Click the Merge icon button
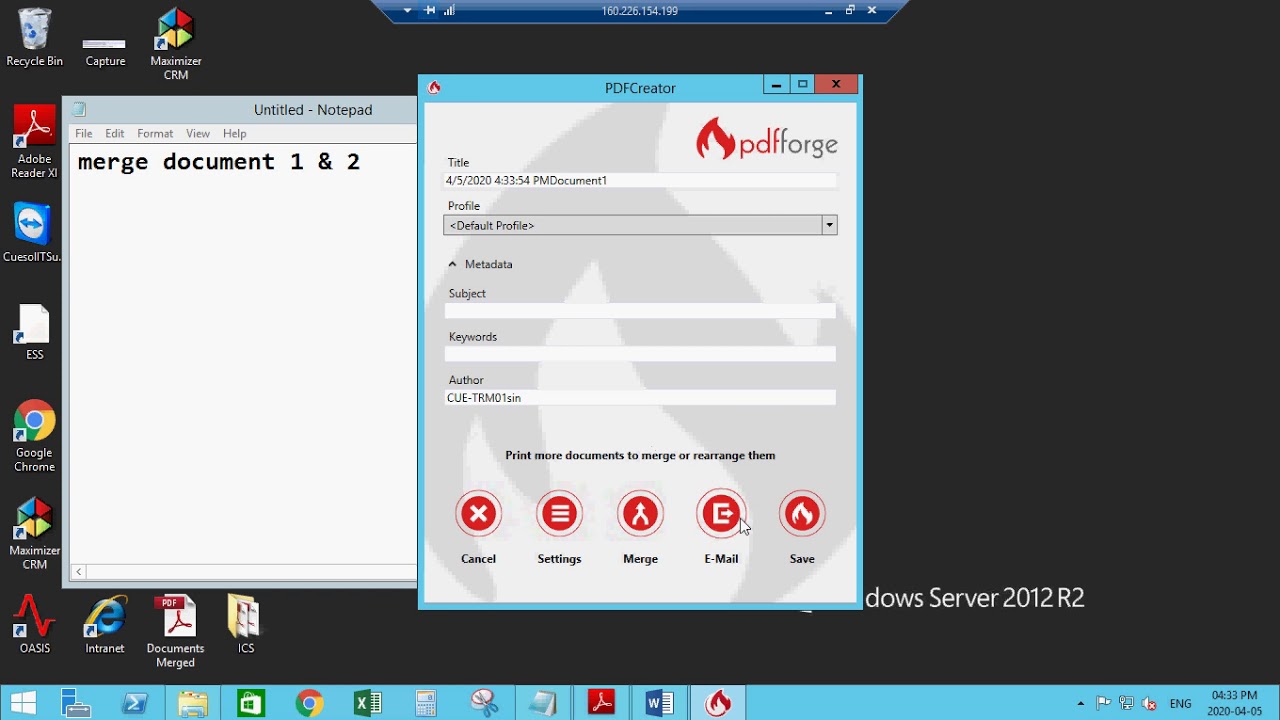The height and width of the screenshot is (720, 1280). [x=640, y=514]
